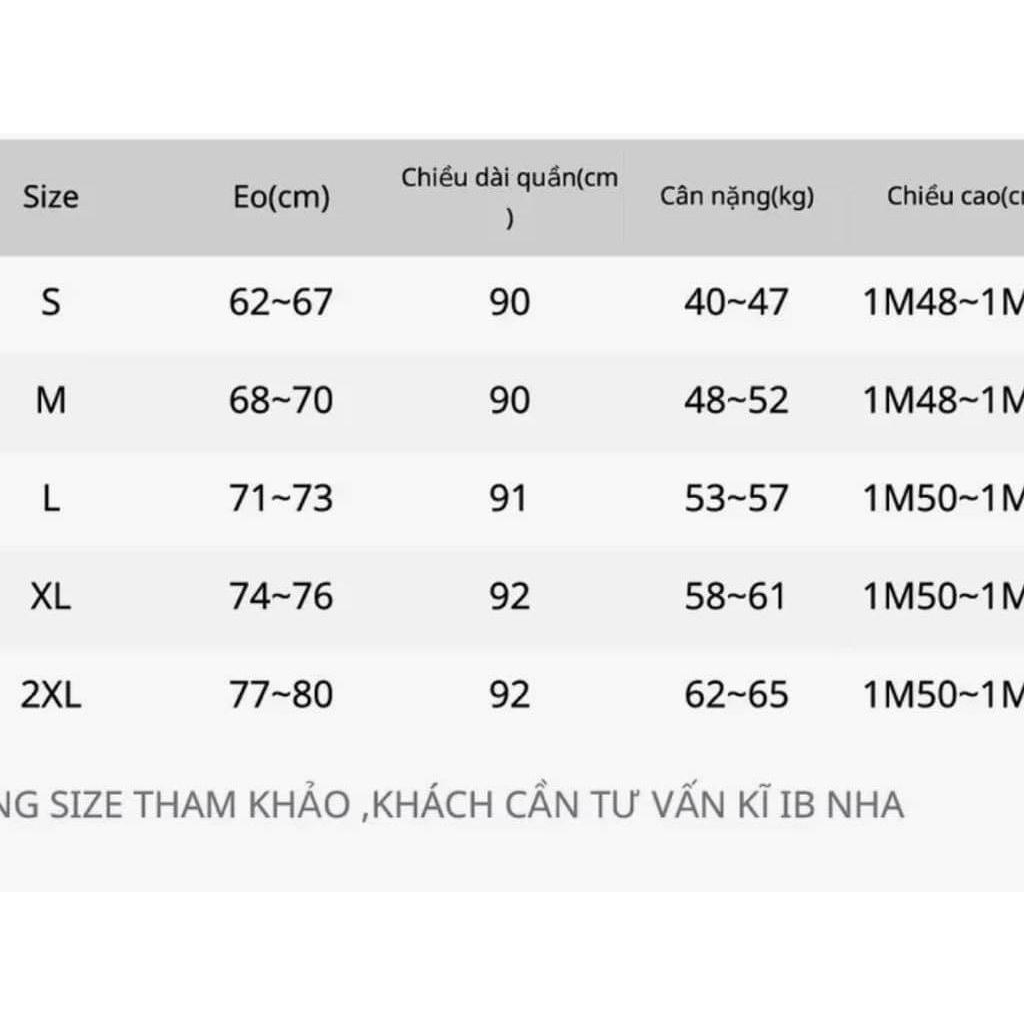The image size is (1024, 1024).
Task: Click the Cân nặng(kg) column header
Action: pyautogui.click(x=737, y=197)
